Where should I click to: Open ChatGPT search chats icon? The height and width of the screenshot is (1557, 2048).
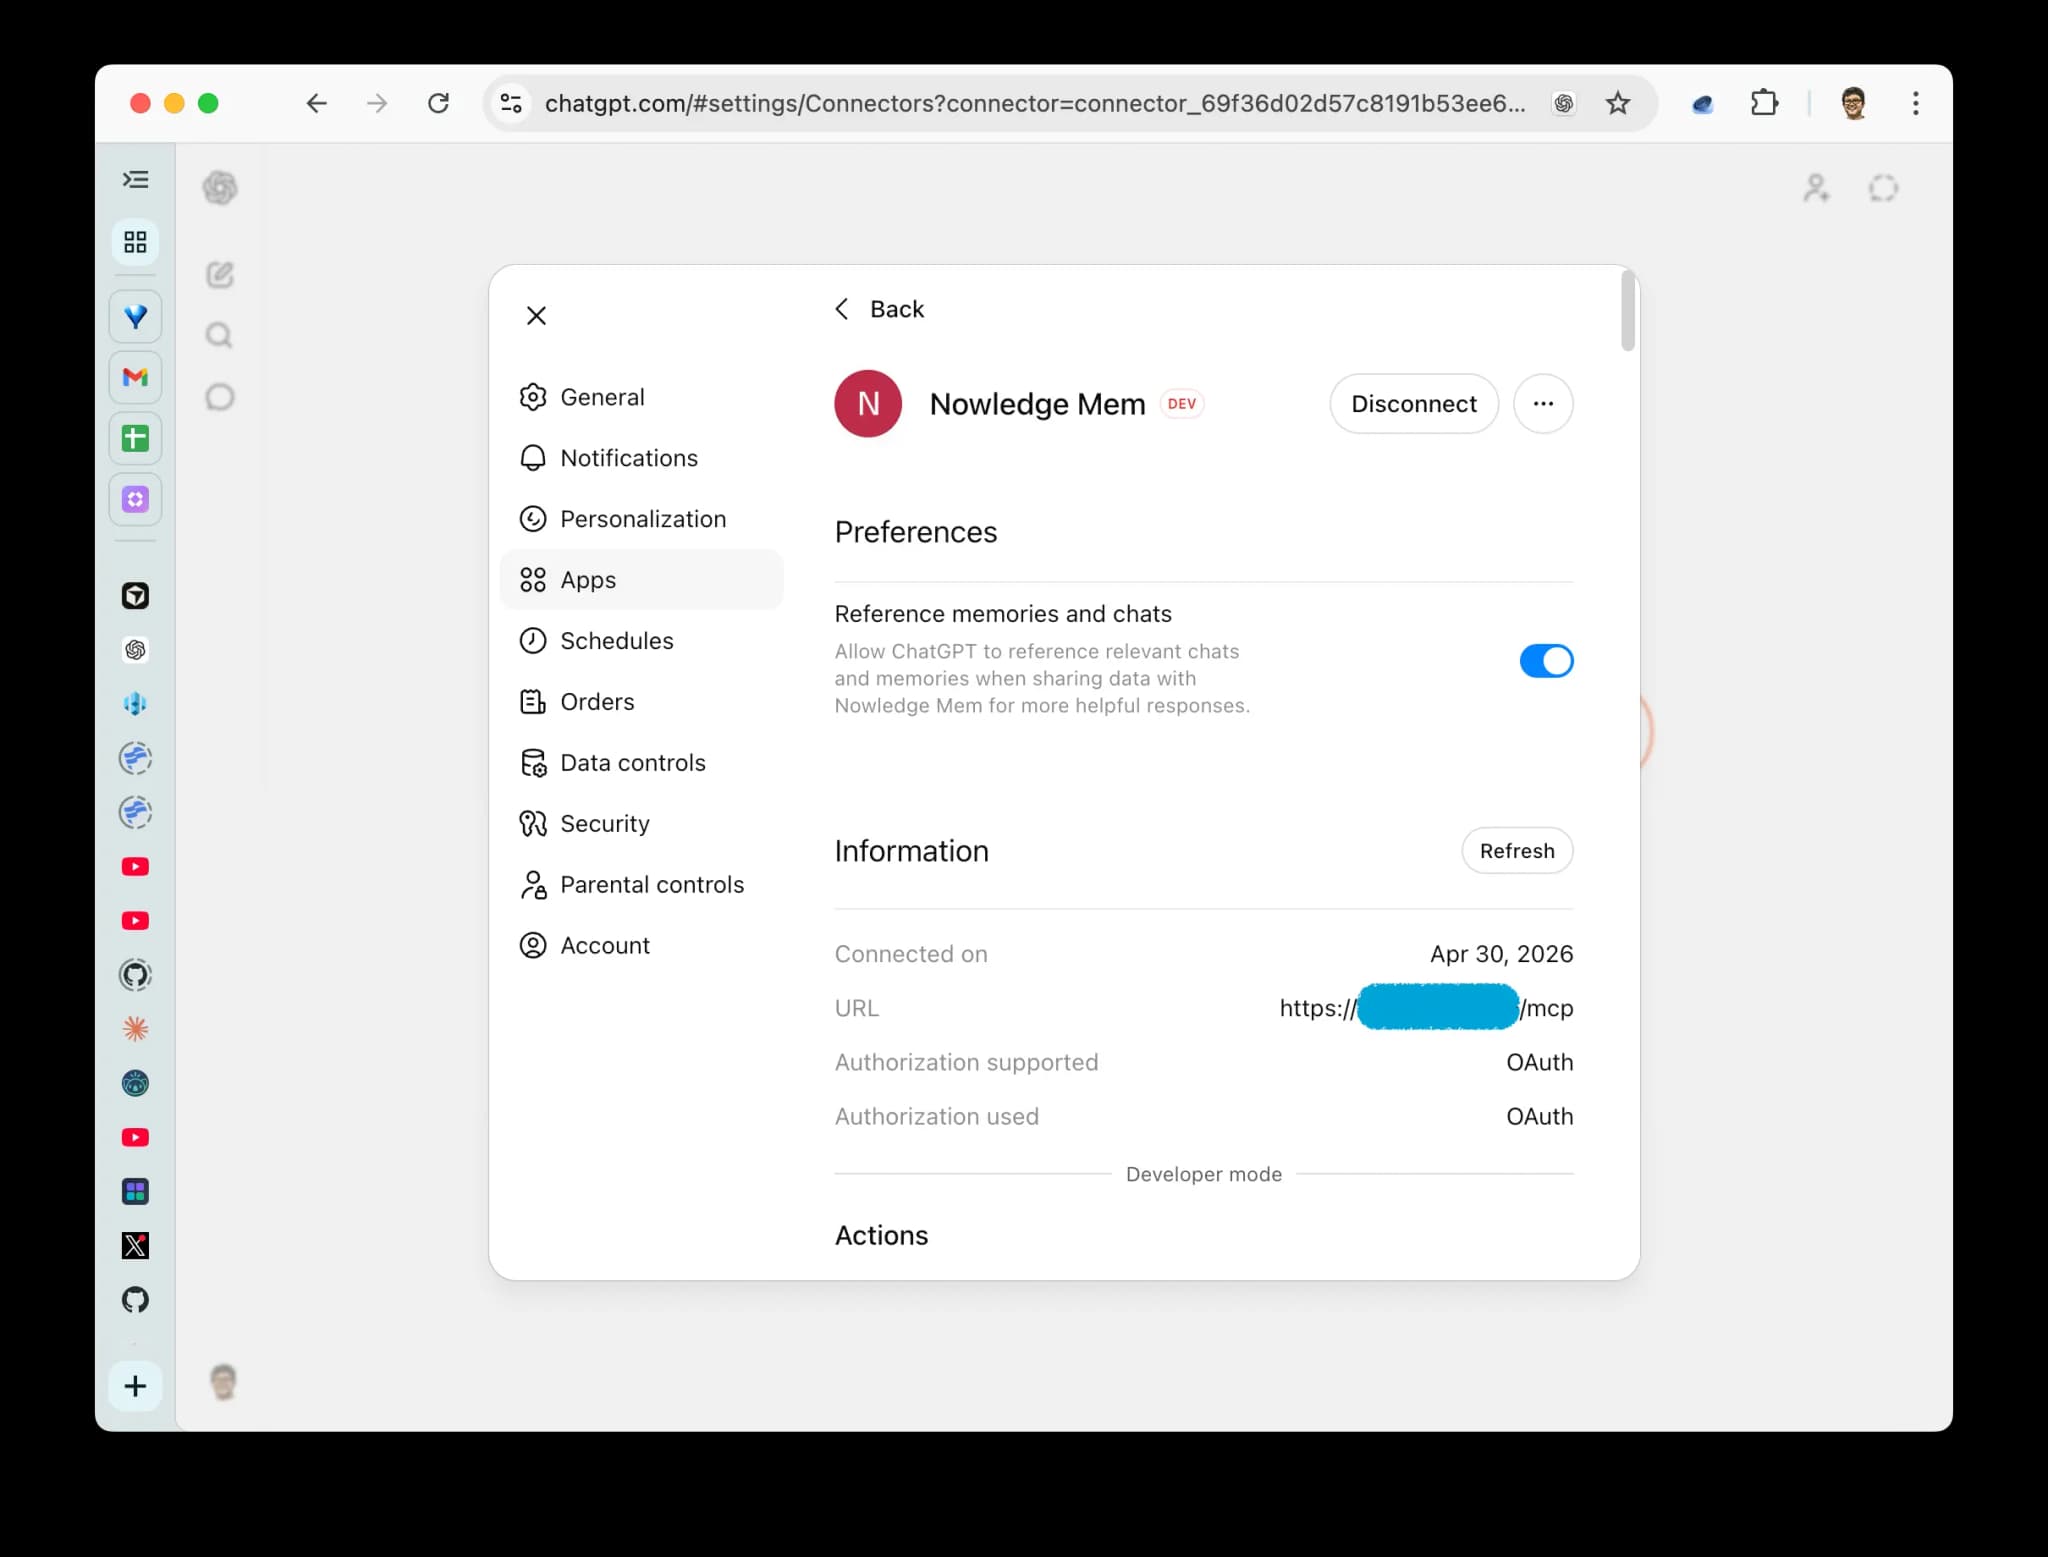(x=220, y=336)
